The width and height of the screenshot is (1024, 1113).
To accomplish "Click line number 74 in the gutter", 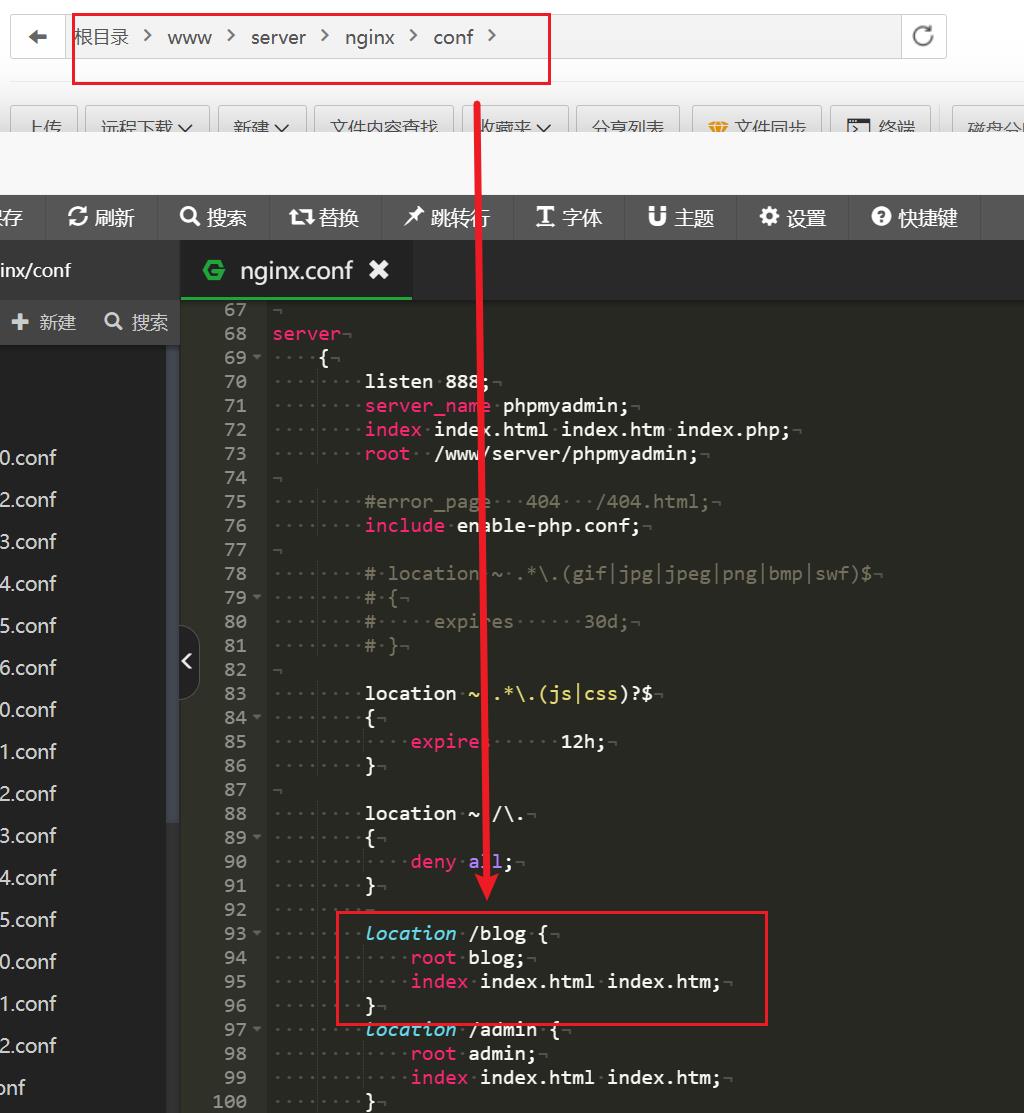I will coord(236,478).
